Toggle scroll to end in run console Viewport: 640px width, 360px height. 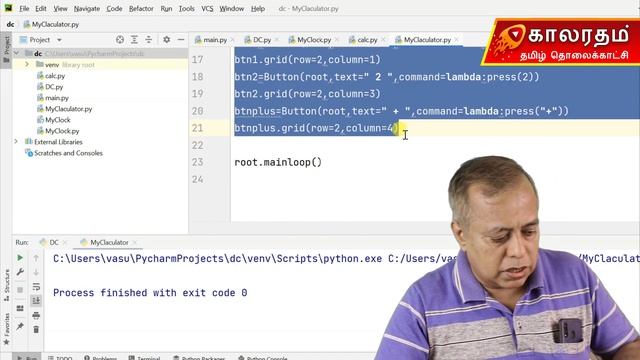coord(36,301)
